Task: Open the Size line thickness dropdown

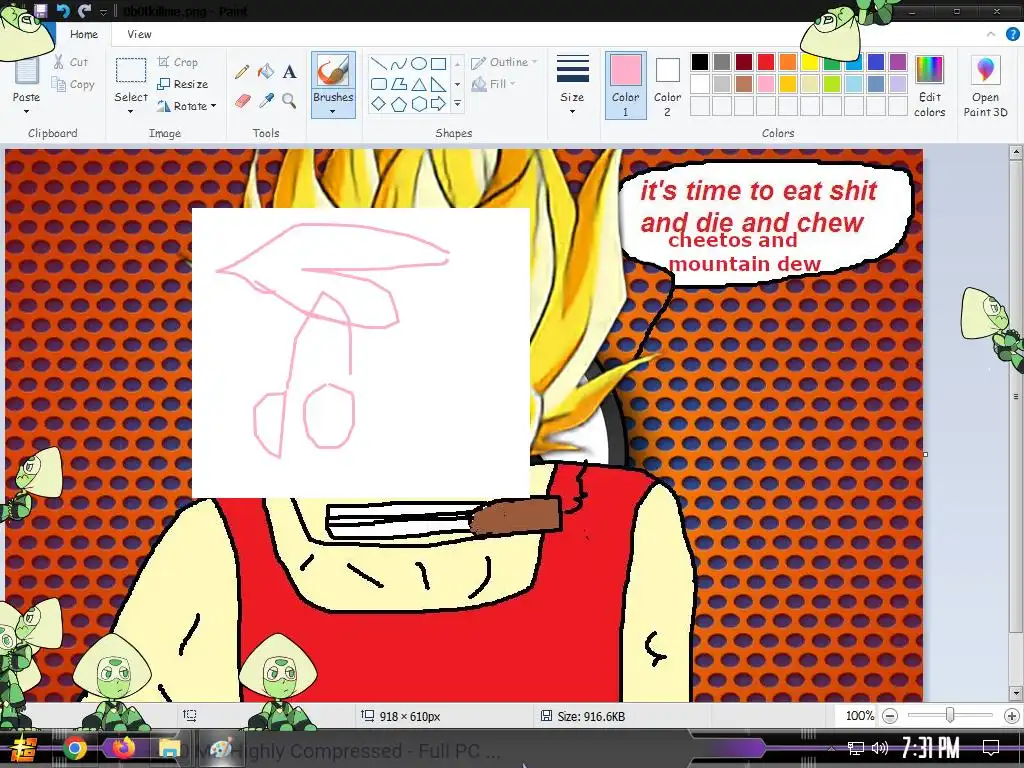Action: click(572, 85)
